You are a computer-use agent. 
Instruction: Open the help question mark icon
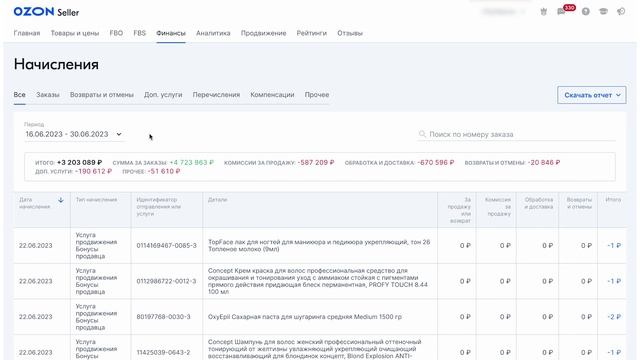click(586, 12)
